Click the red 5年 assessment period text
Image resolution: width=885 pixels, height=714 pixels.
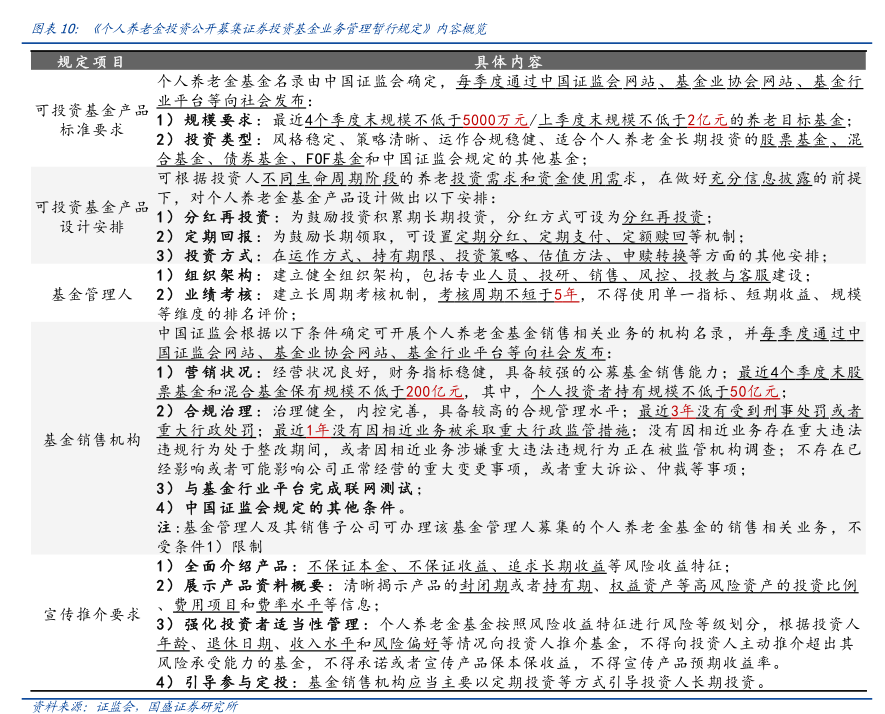point(566,295)
